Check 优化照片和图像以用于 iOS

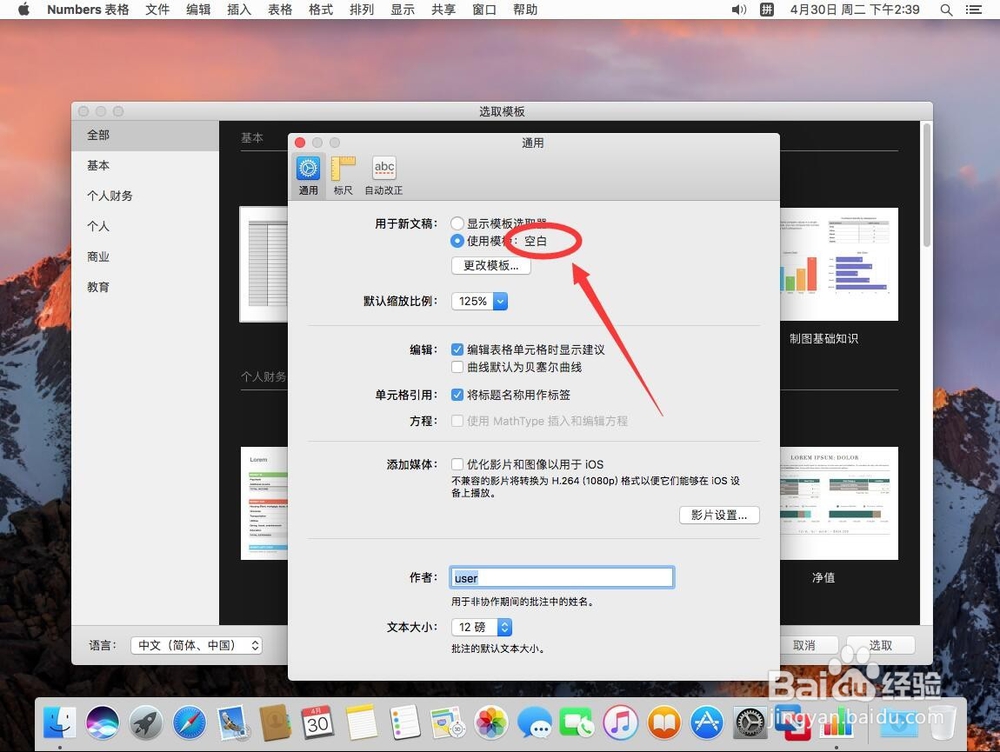tap(457, 463)
